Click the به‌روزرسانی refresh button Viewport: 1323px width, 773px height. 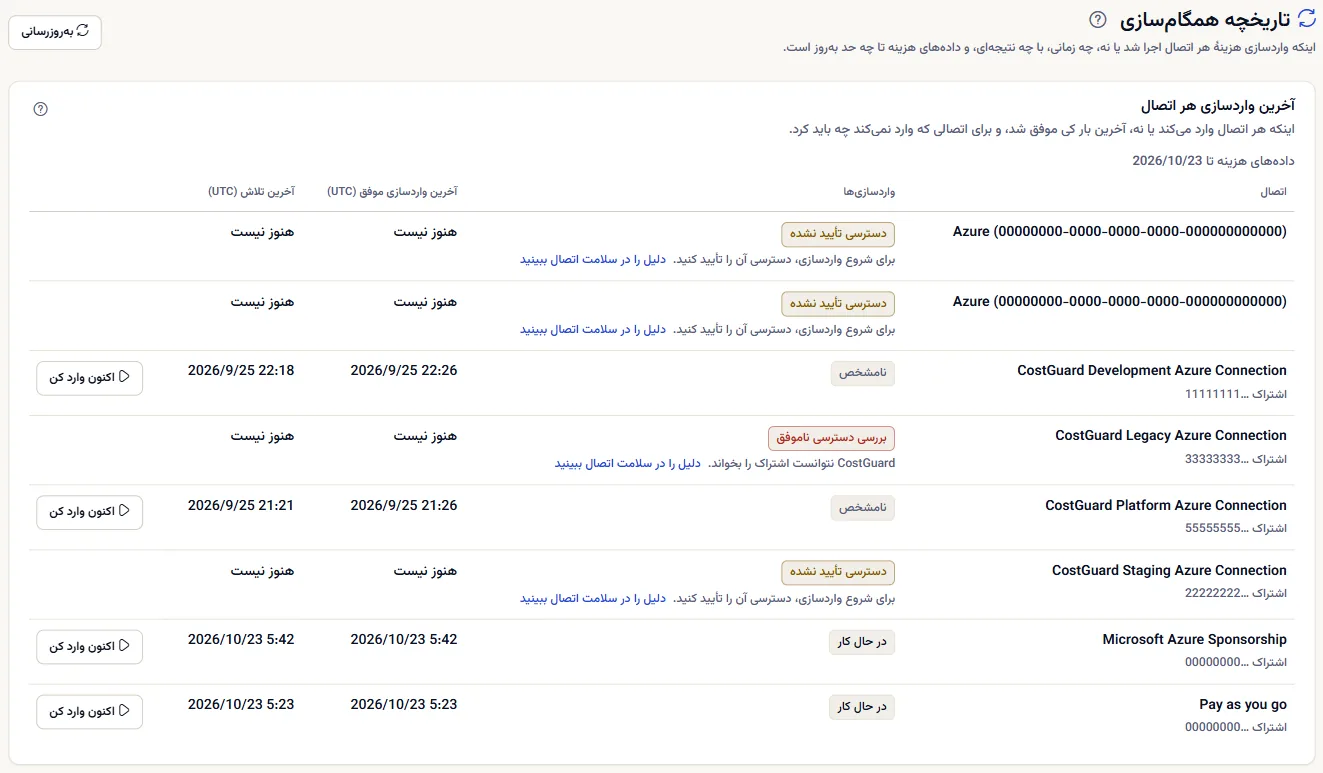[55, 32]
